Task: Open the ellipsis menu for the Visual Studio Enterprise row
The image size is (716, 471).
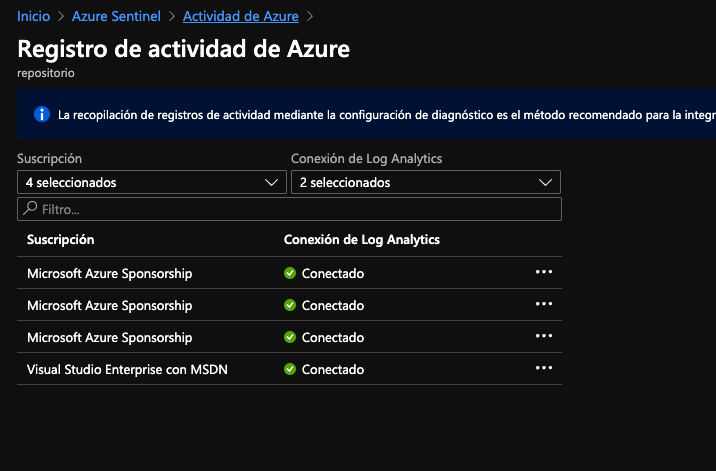Action: click(544, 368)
